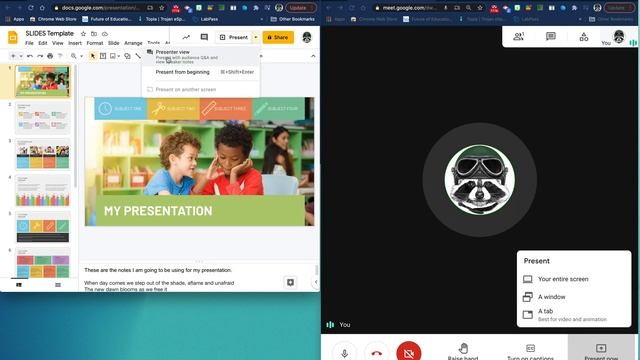
Task: Select slide 1 thumbnail
Action: pyautogui.click(x=42, y=81)
